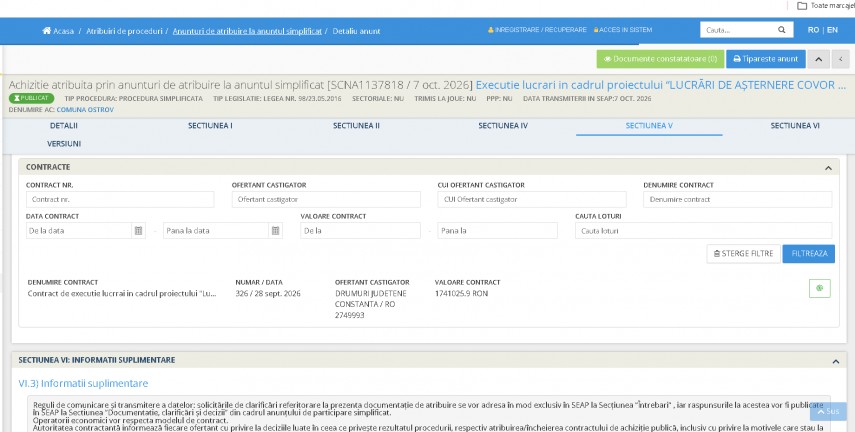
Task: Focus the Valoare contract Pana la field
Action: [x=497, y=231]
